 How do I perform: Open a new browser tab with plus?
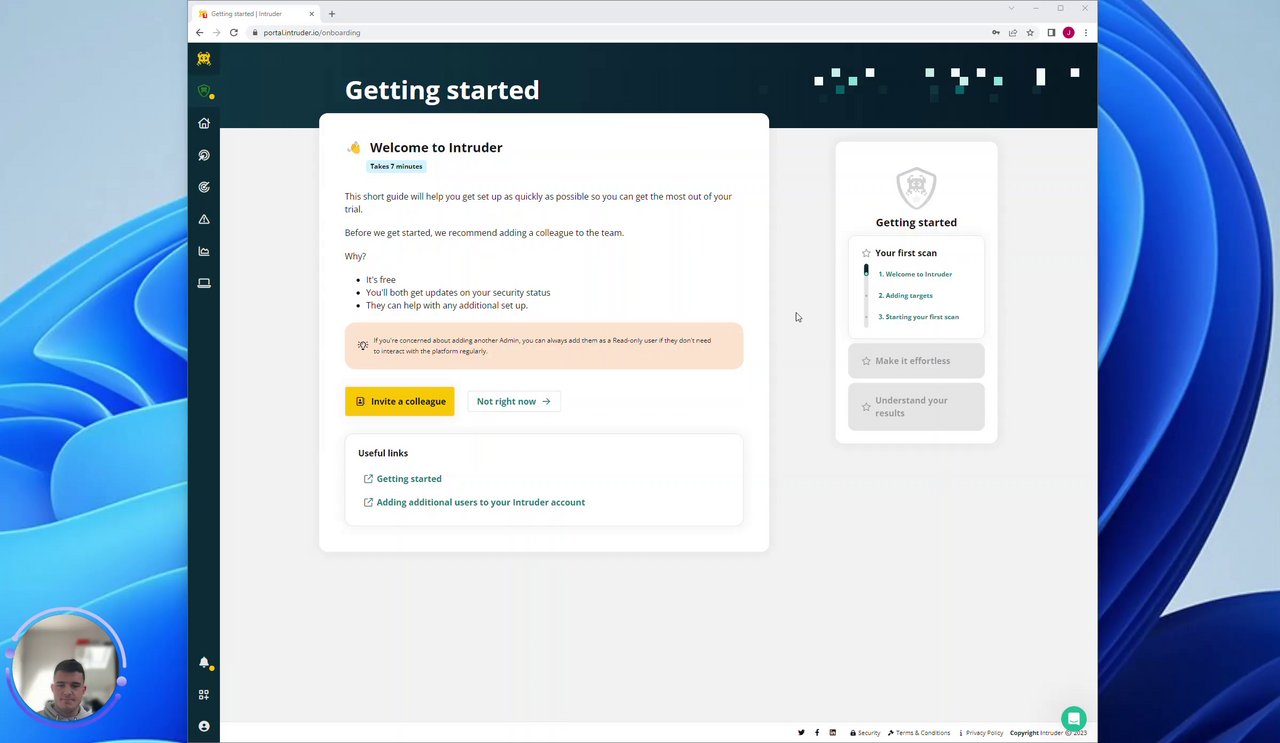click(x=332, y=14)
